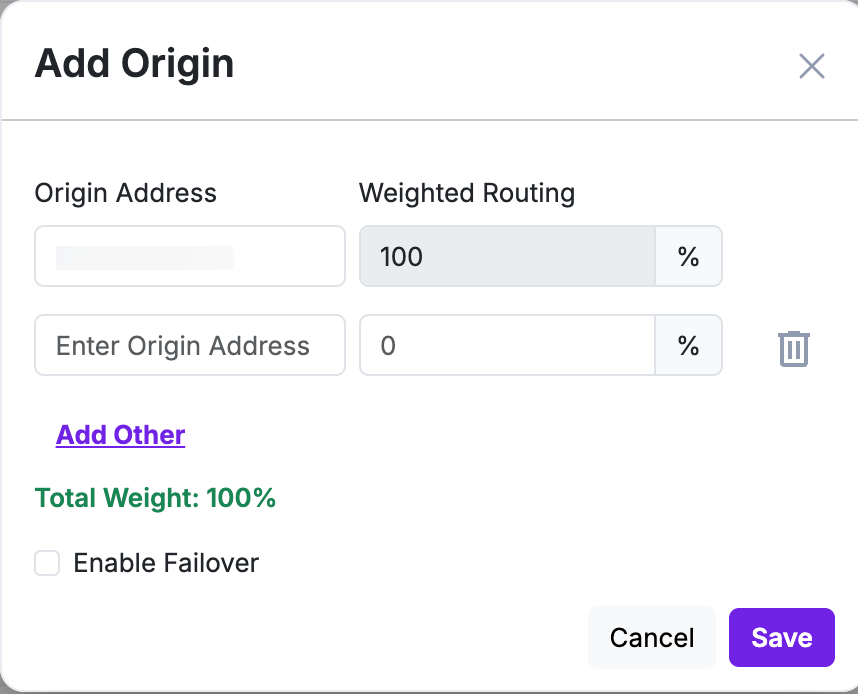Select the disabled weight field showing 100
858x694 pixels.
pyautogui.click(x=507, y=256)
